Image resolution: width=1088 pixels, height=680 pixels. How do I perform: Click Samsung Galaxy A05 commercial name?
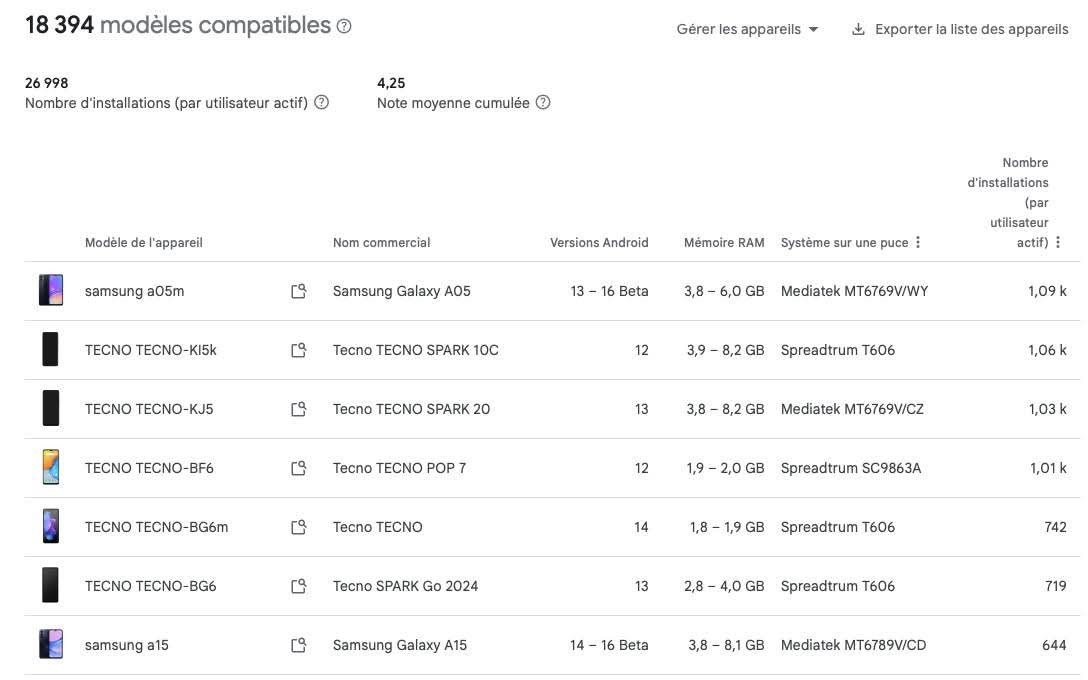point(402,291)
